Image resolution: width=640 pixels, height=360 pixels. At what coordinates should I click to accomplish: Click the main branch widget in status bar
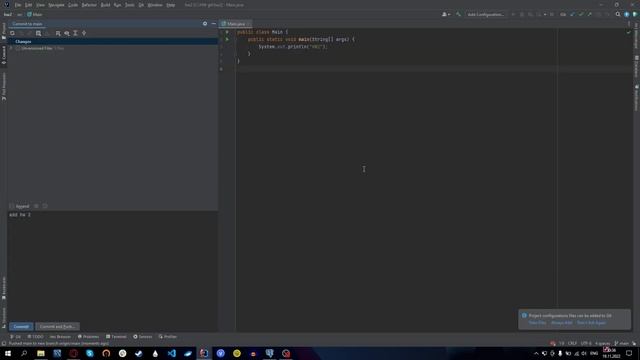[622, 344]
